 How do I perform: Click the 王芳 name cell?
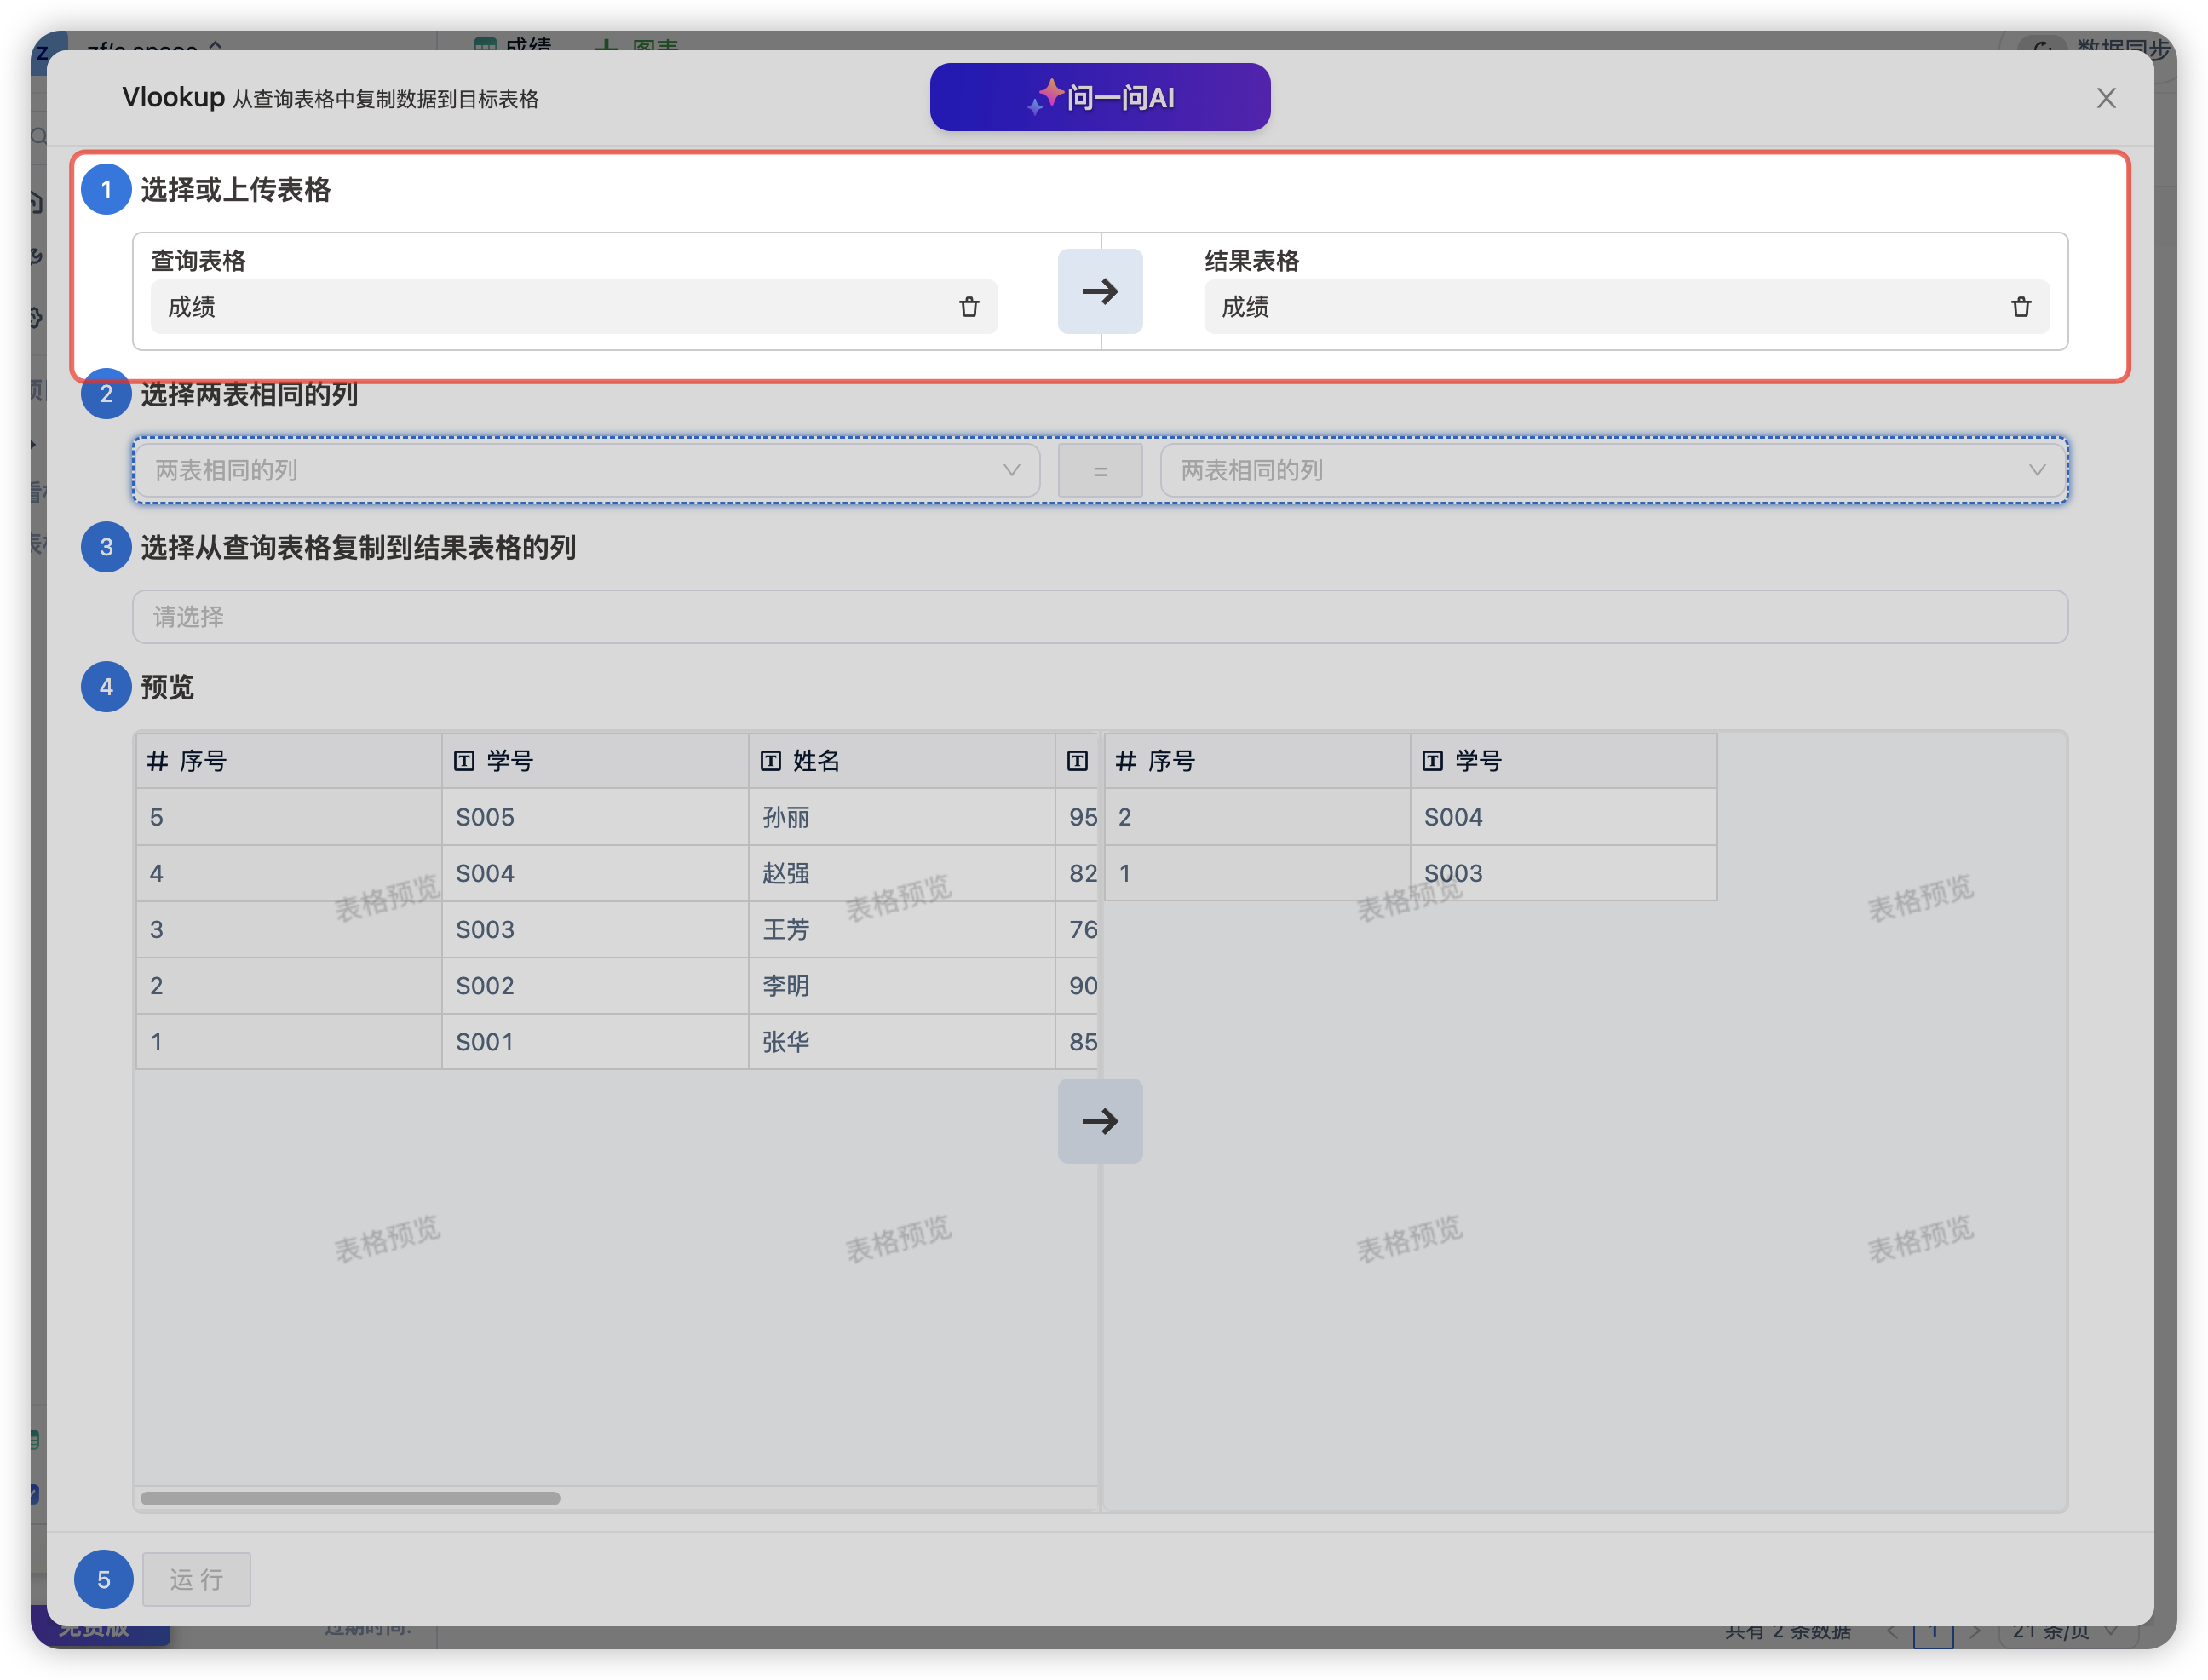[901, 929]
